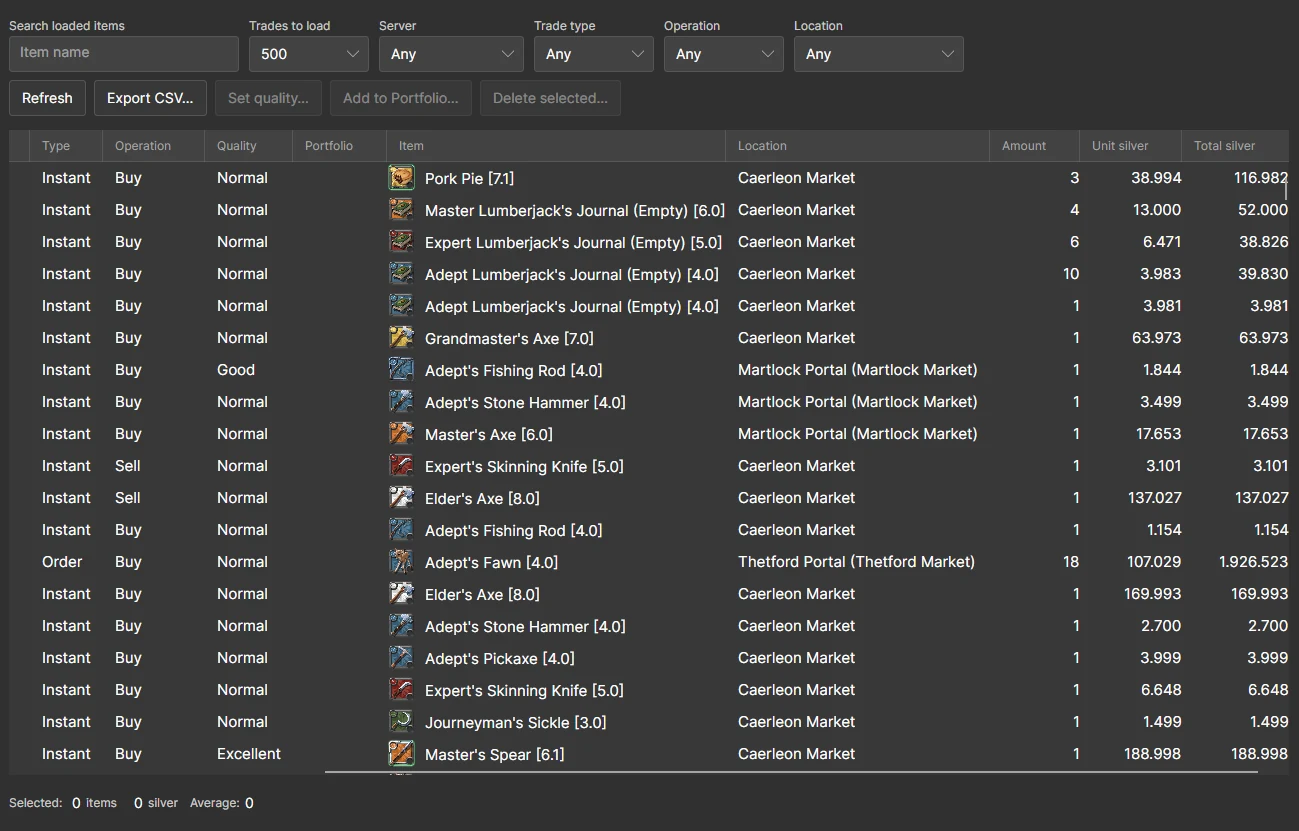This screenshot has width=1299, height=831.
Task: Open the Operation filter dropdown
Action: (x=724, y=54)
